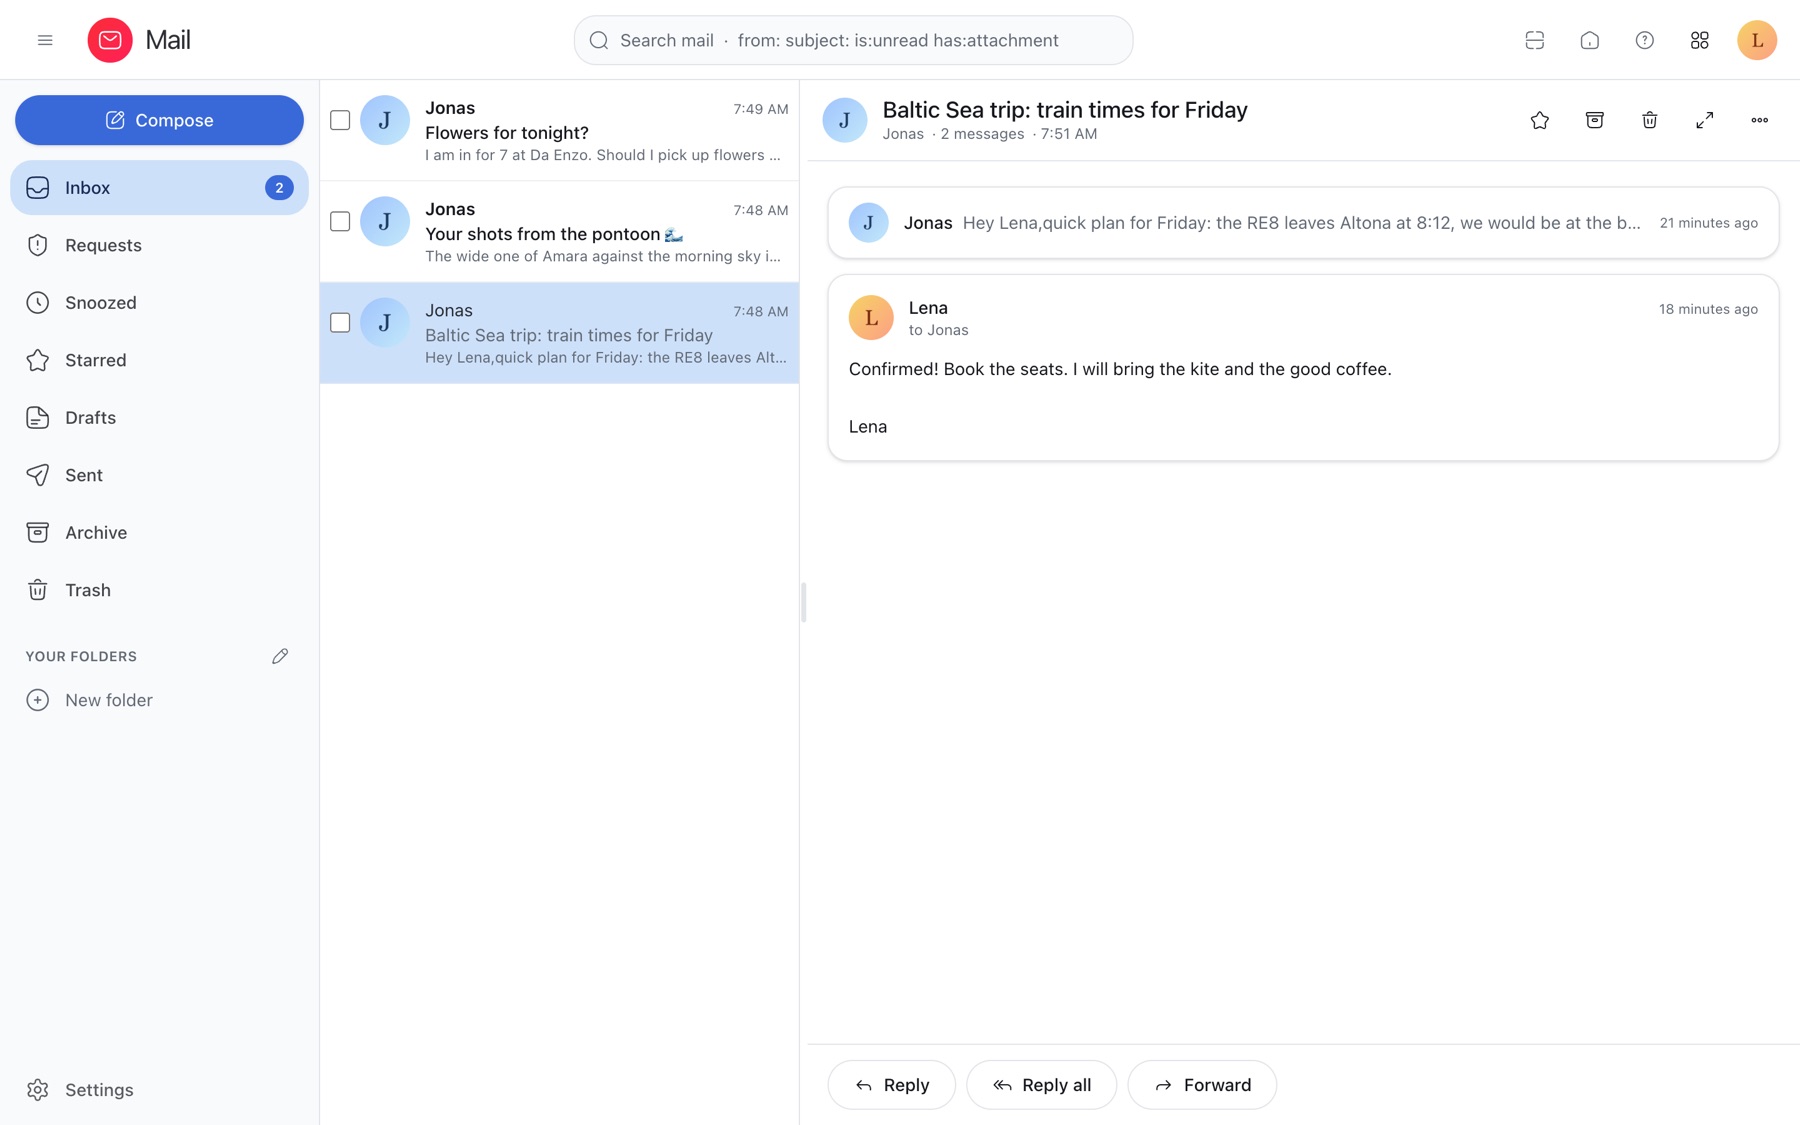Viewport: 1800px width, 1125px height.
Task: Click the Reply button
Action: 892,1085
